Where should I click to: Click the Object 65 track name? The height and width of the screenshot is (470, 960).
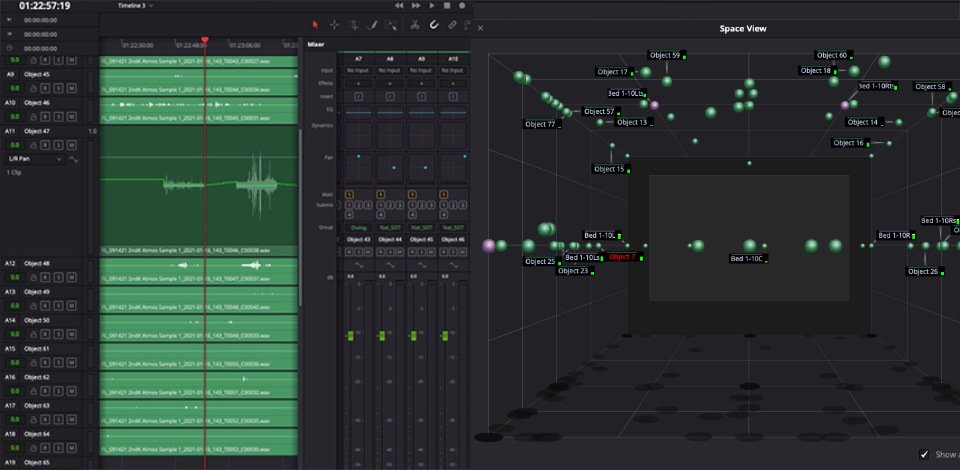37,463
